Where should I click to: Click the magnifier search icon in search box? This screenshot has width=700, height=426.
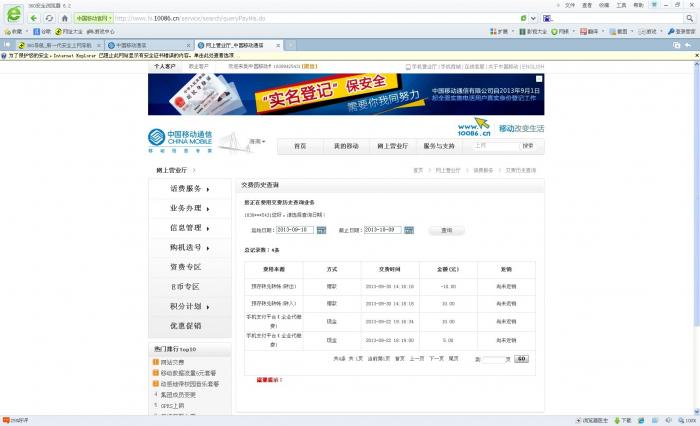point(689,18)
